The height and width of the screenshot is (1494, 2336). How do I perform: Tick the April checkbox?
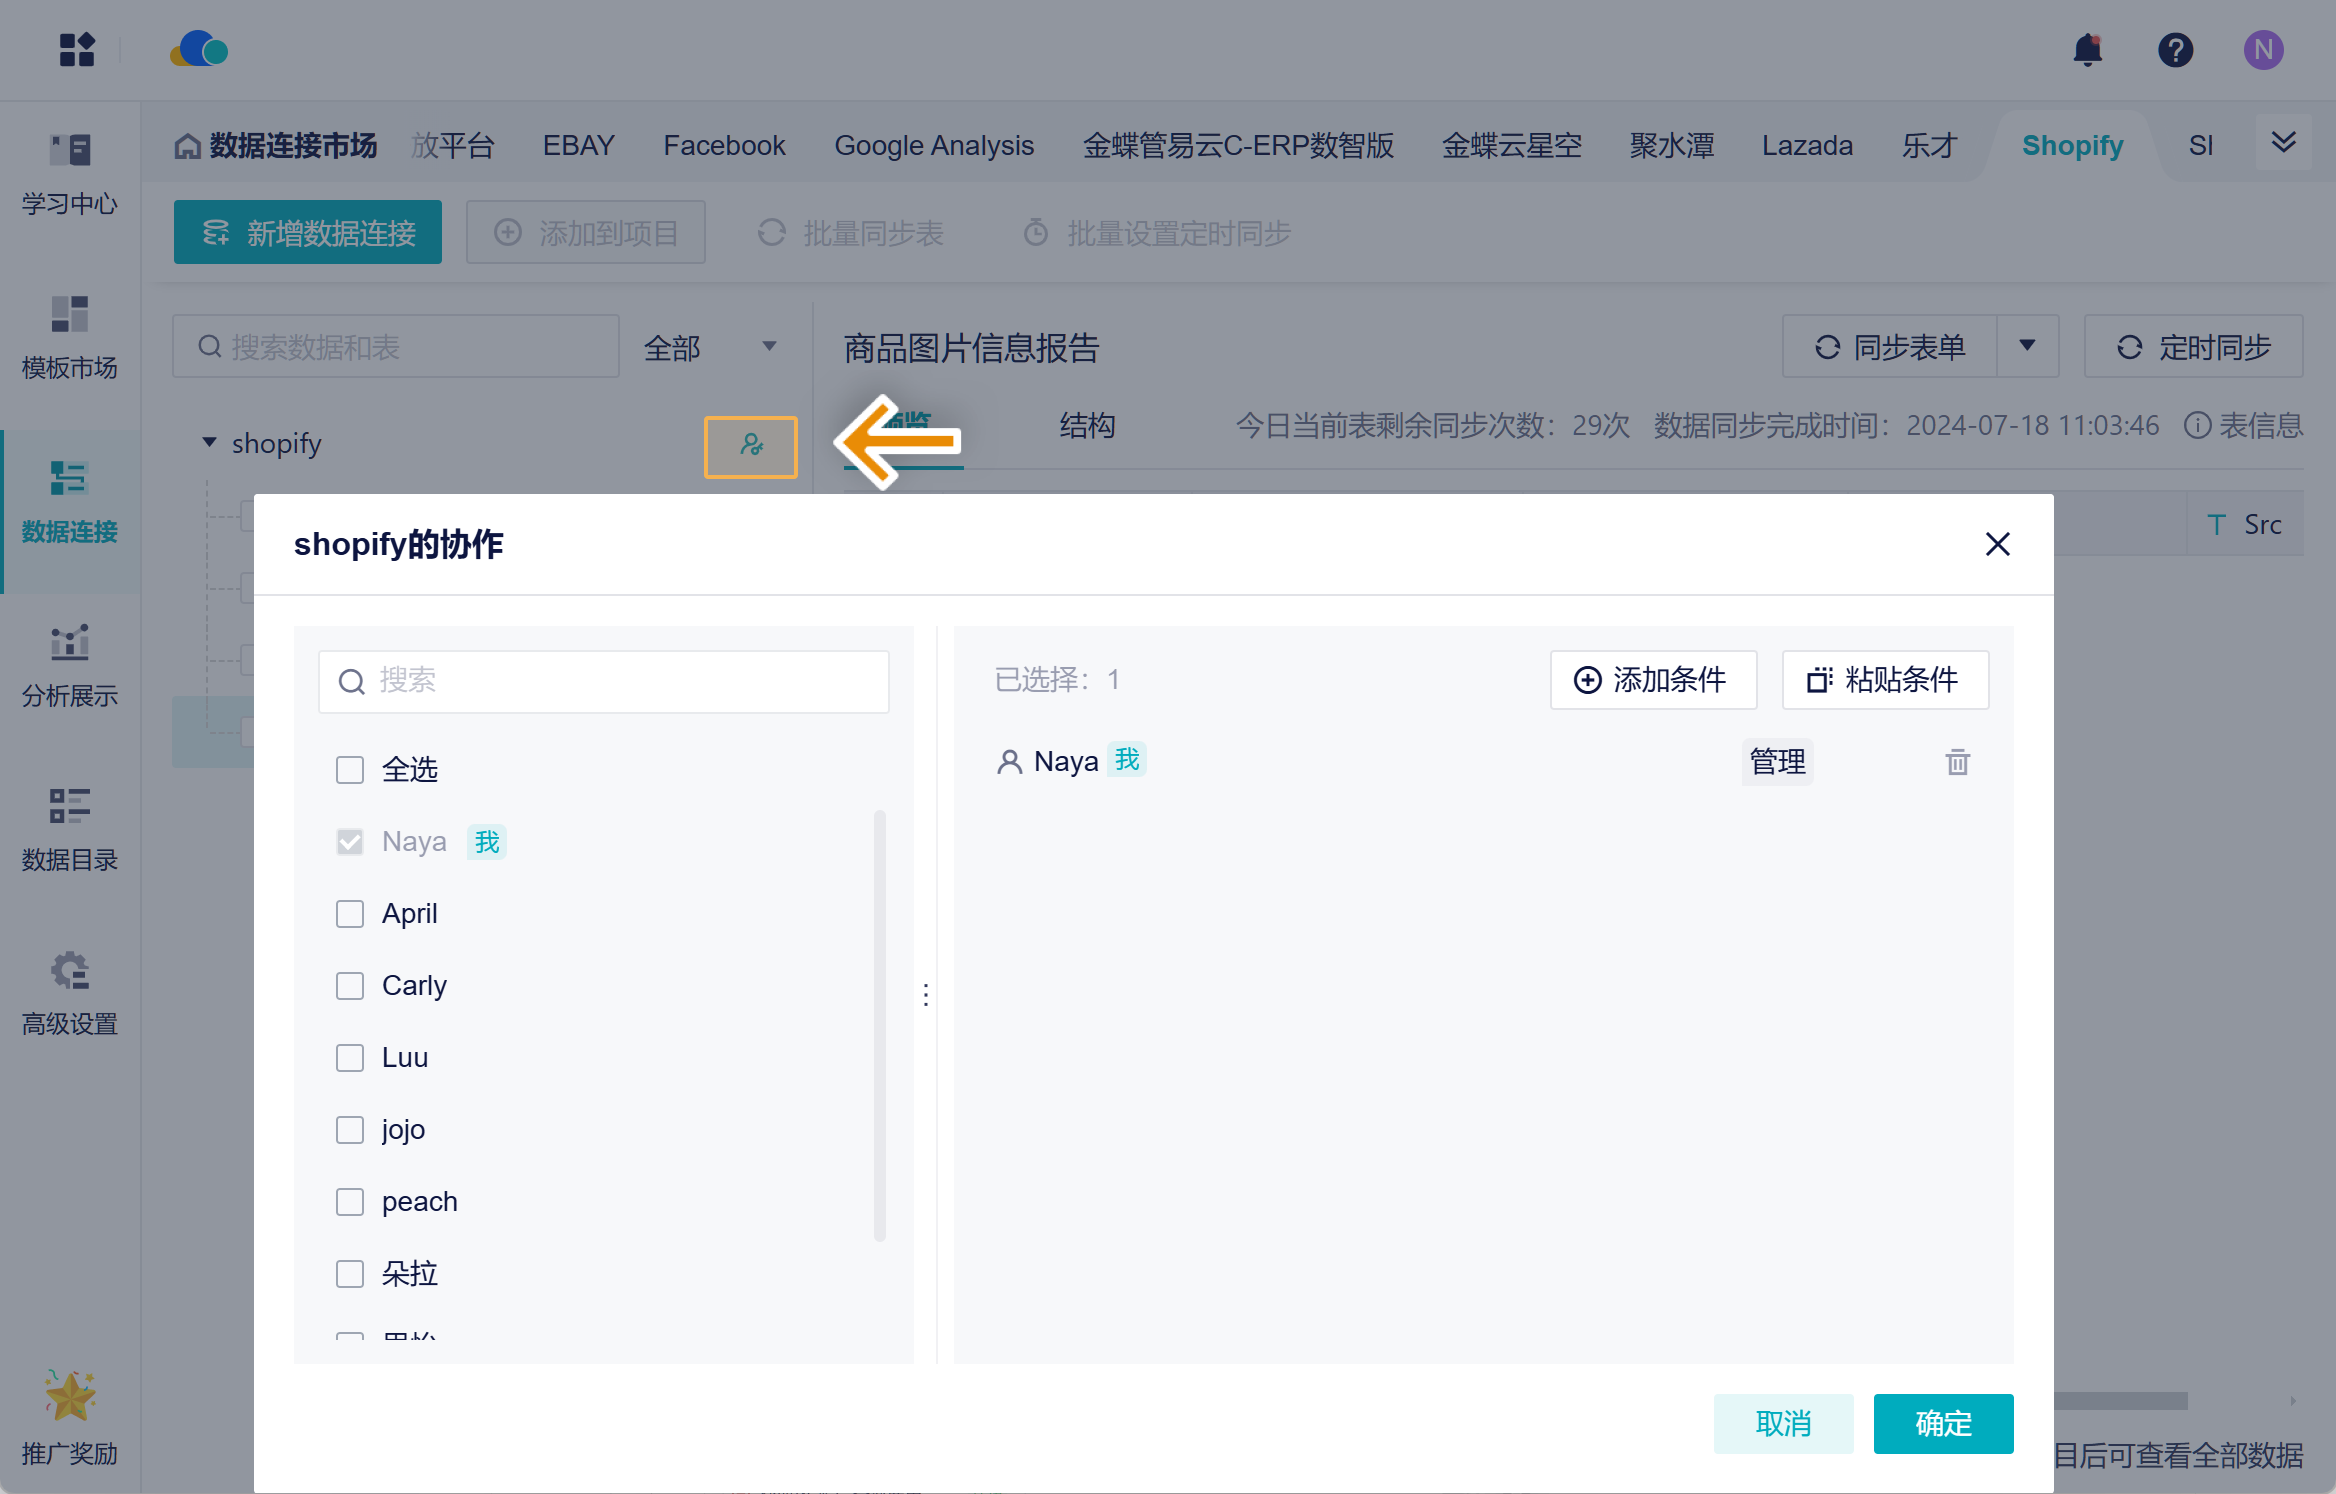tap(350, 913)
